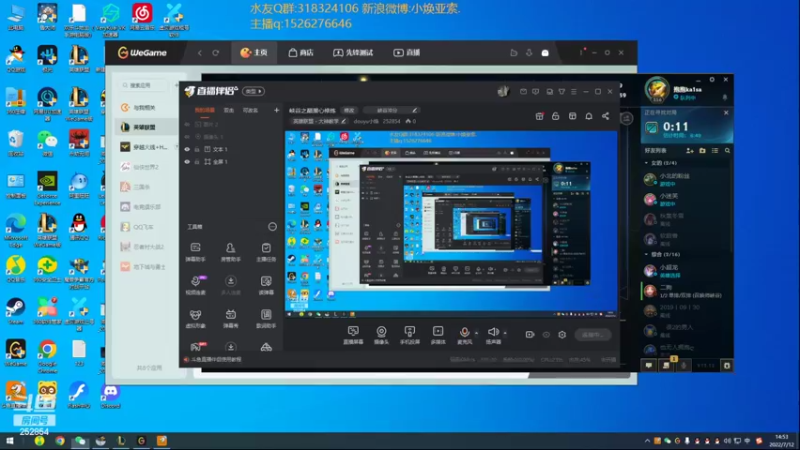Open the lyrics assistant tool

point(266,318)
